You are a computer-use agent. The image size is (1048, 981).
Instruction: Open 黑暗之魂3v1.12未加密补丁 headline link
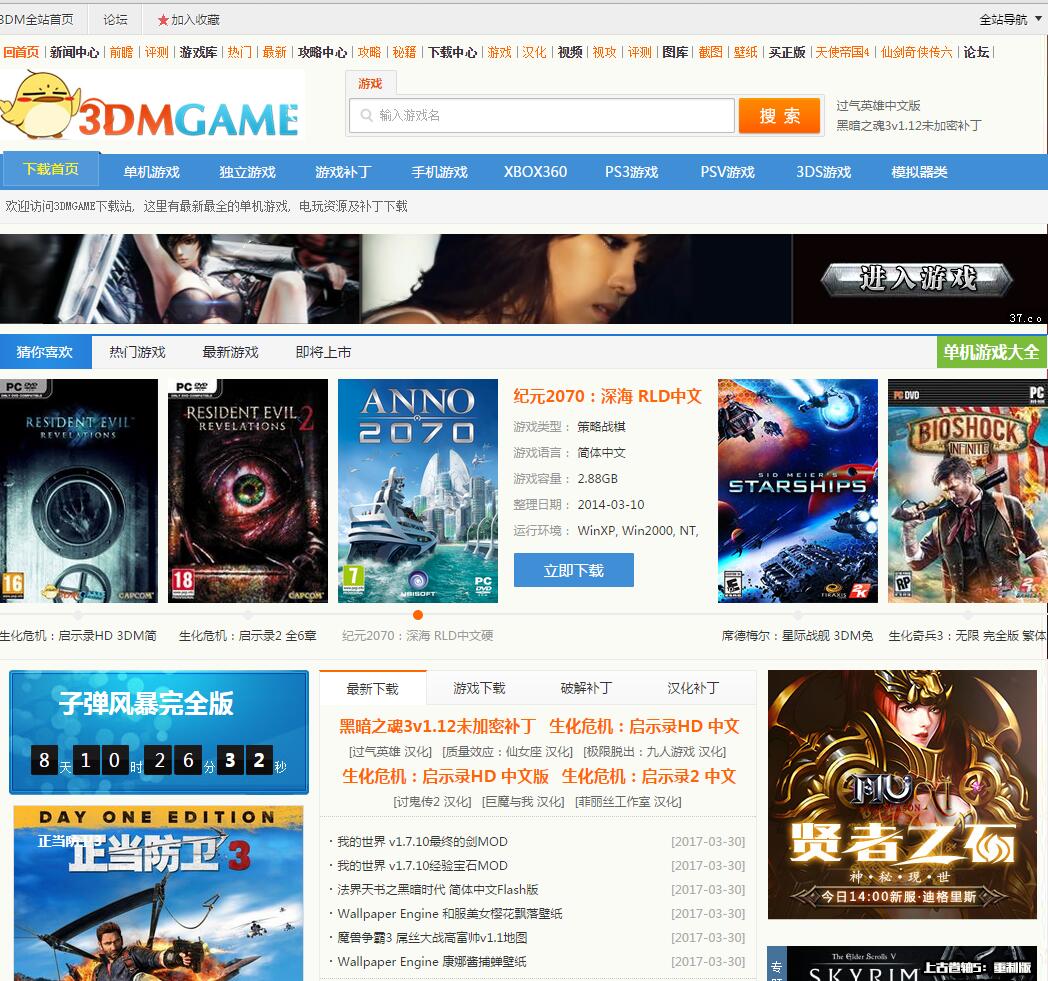[x=437, y=726]
